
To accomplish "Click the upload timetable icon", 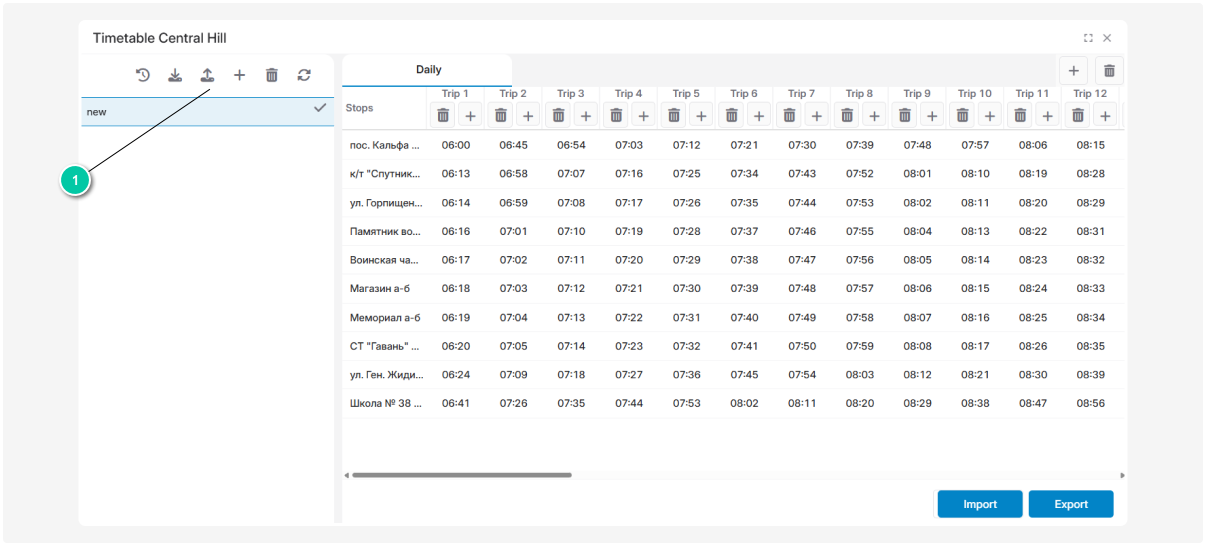I will [207, 75].
